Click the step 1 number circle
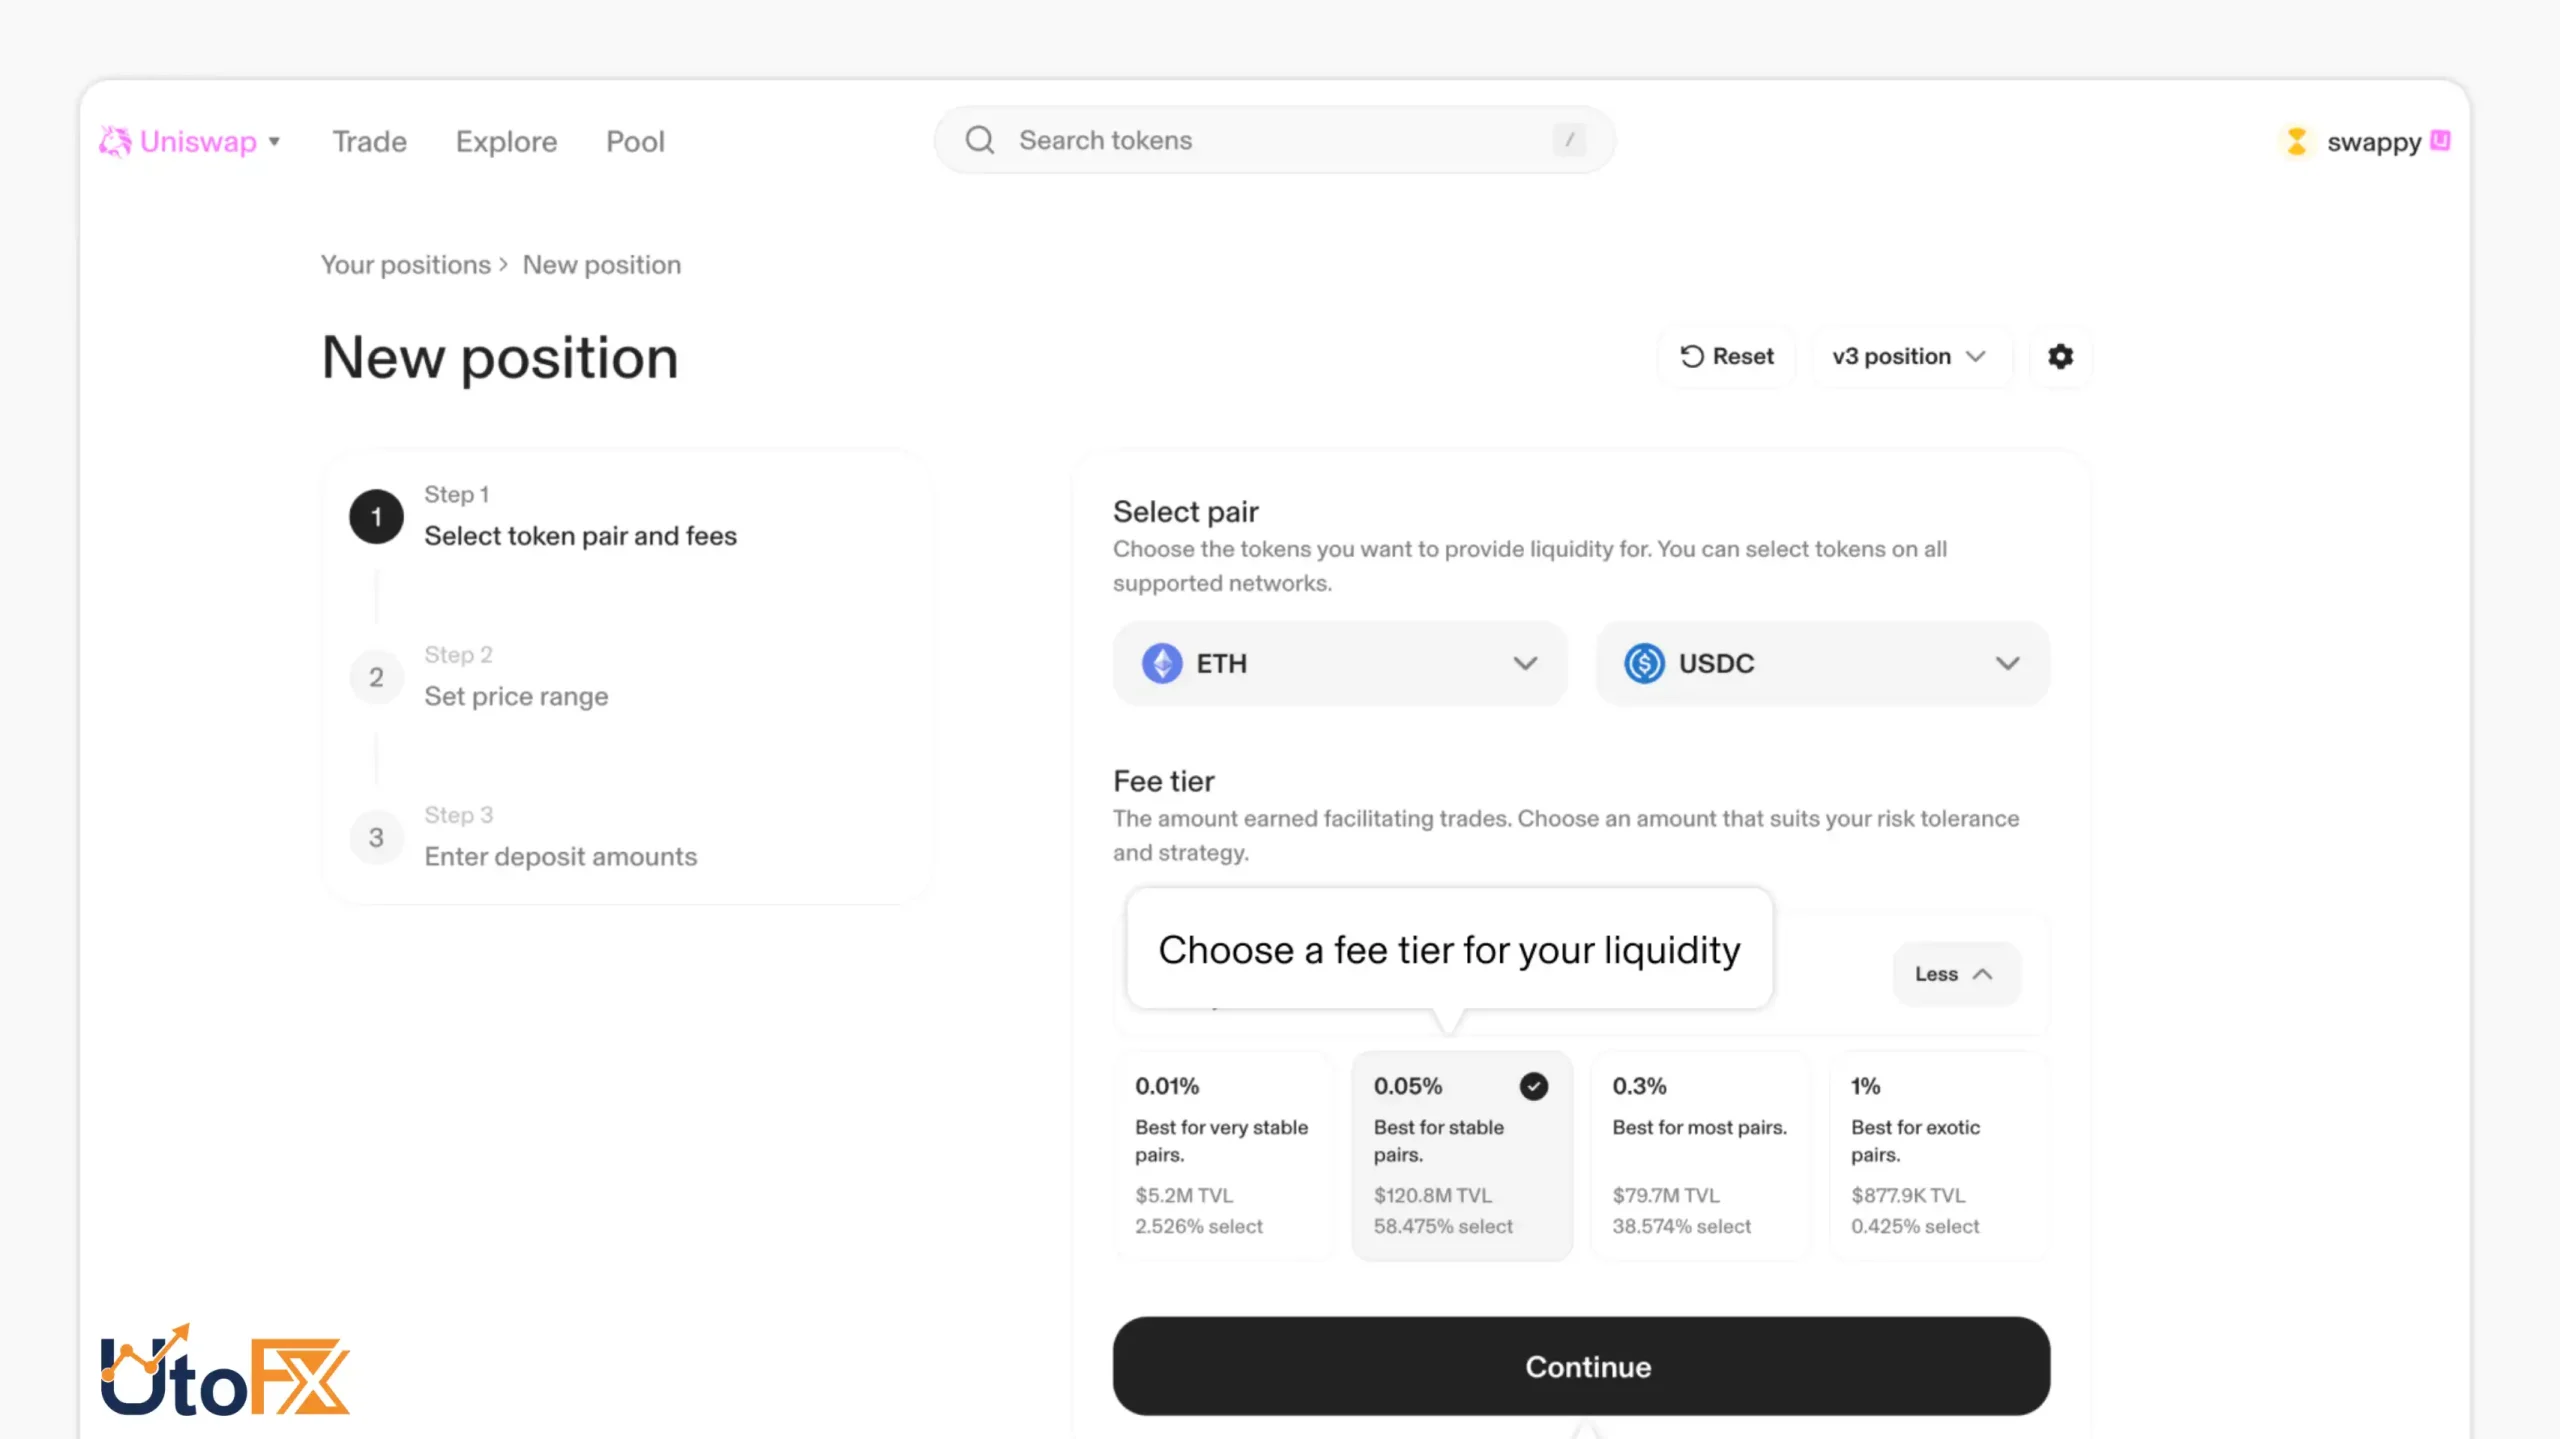Image resolution: width=2560 pixels, height=1439 pixels. pos(376,517)
